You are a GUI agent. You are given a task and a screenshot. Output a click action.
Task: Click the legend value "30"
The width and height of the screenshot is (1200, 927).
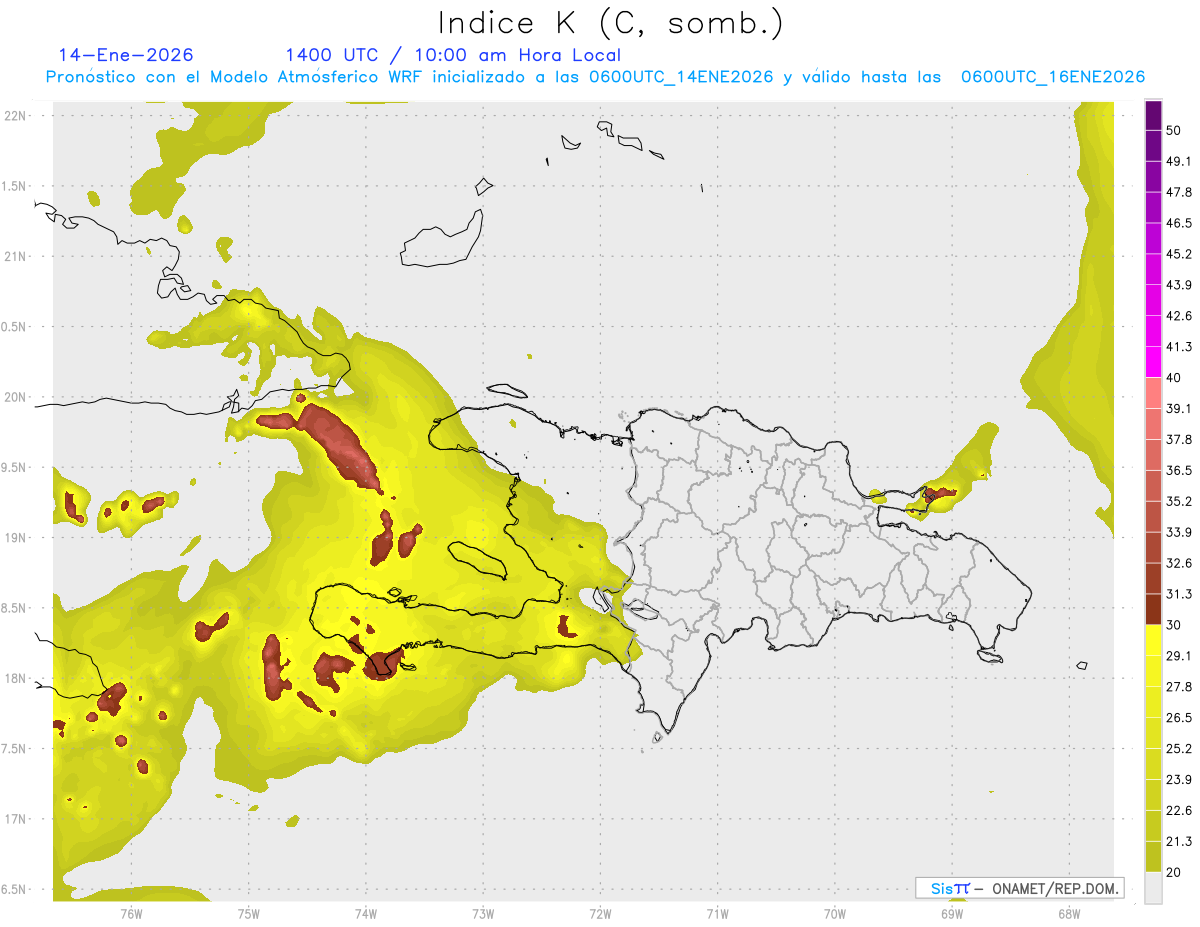point(1173,625)
